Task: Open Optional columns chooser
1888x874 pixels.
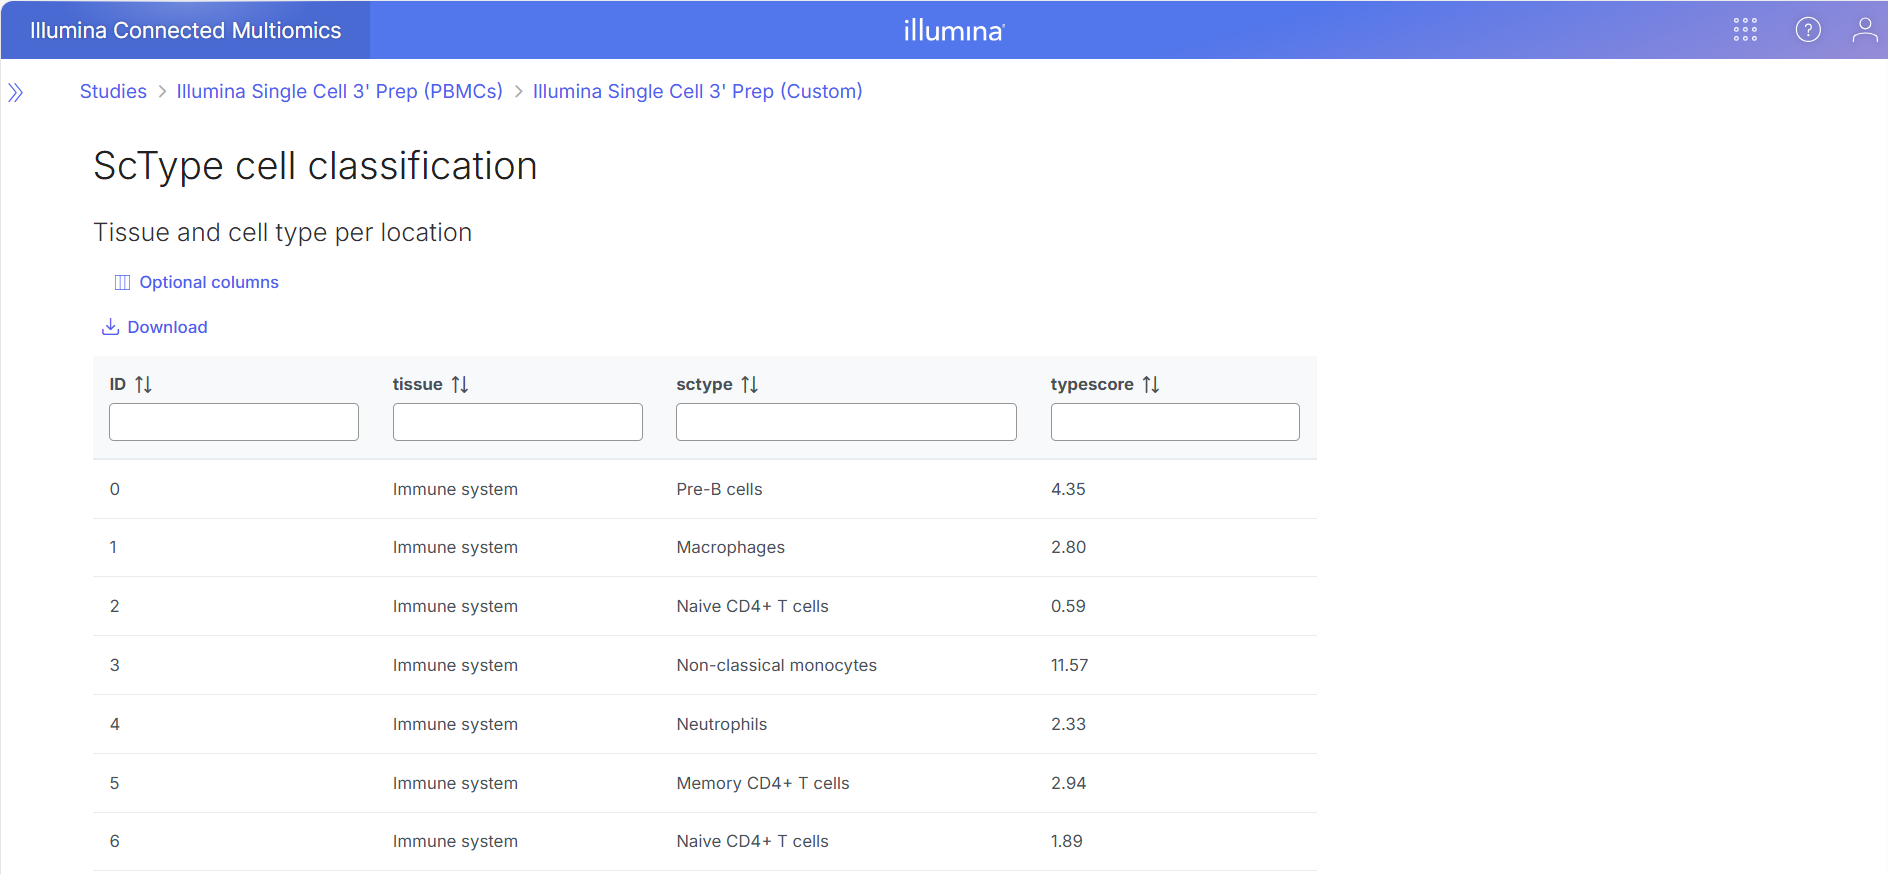Action: pos(197,282)
